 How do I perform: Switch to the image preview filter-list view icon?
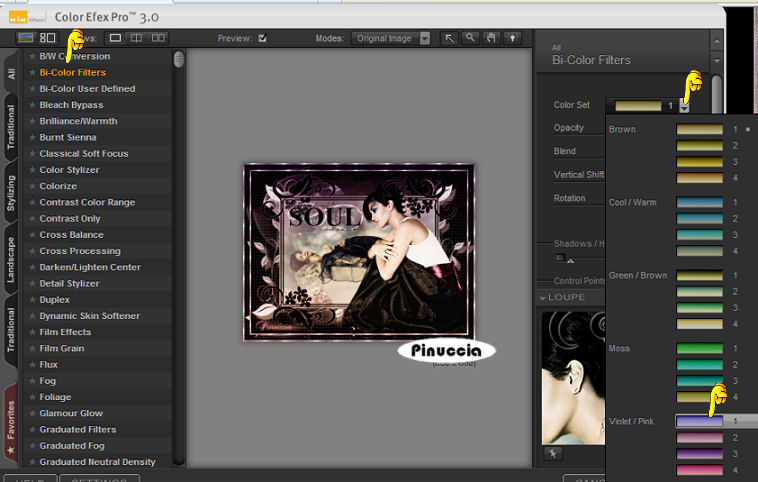(x=25, y=38)
